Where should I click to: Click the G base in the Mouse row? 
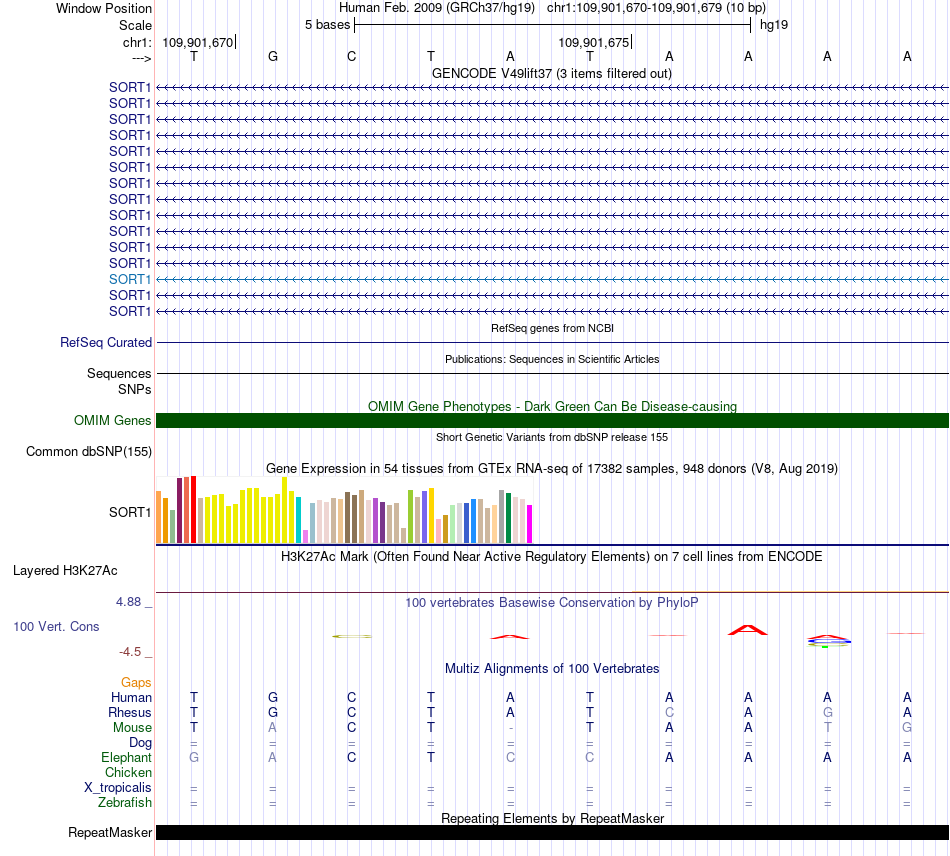(x=906, y=728)
